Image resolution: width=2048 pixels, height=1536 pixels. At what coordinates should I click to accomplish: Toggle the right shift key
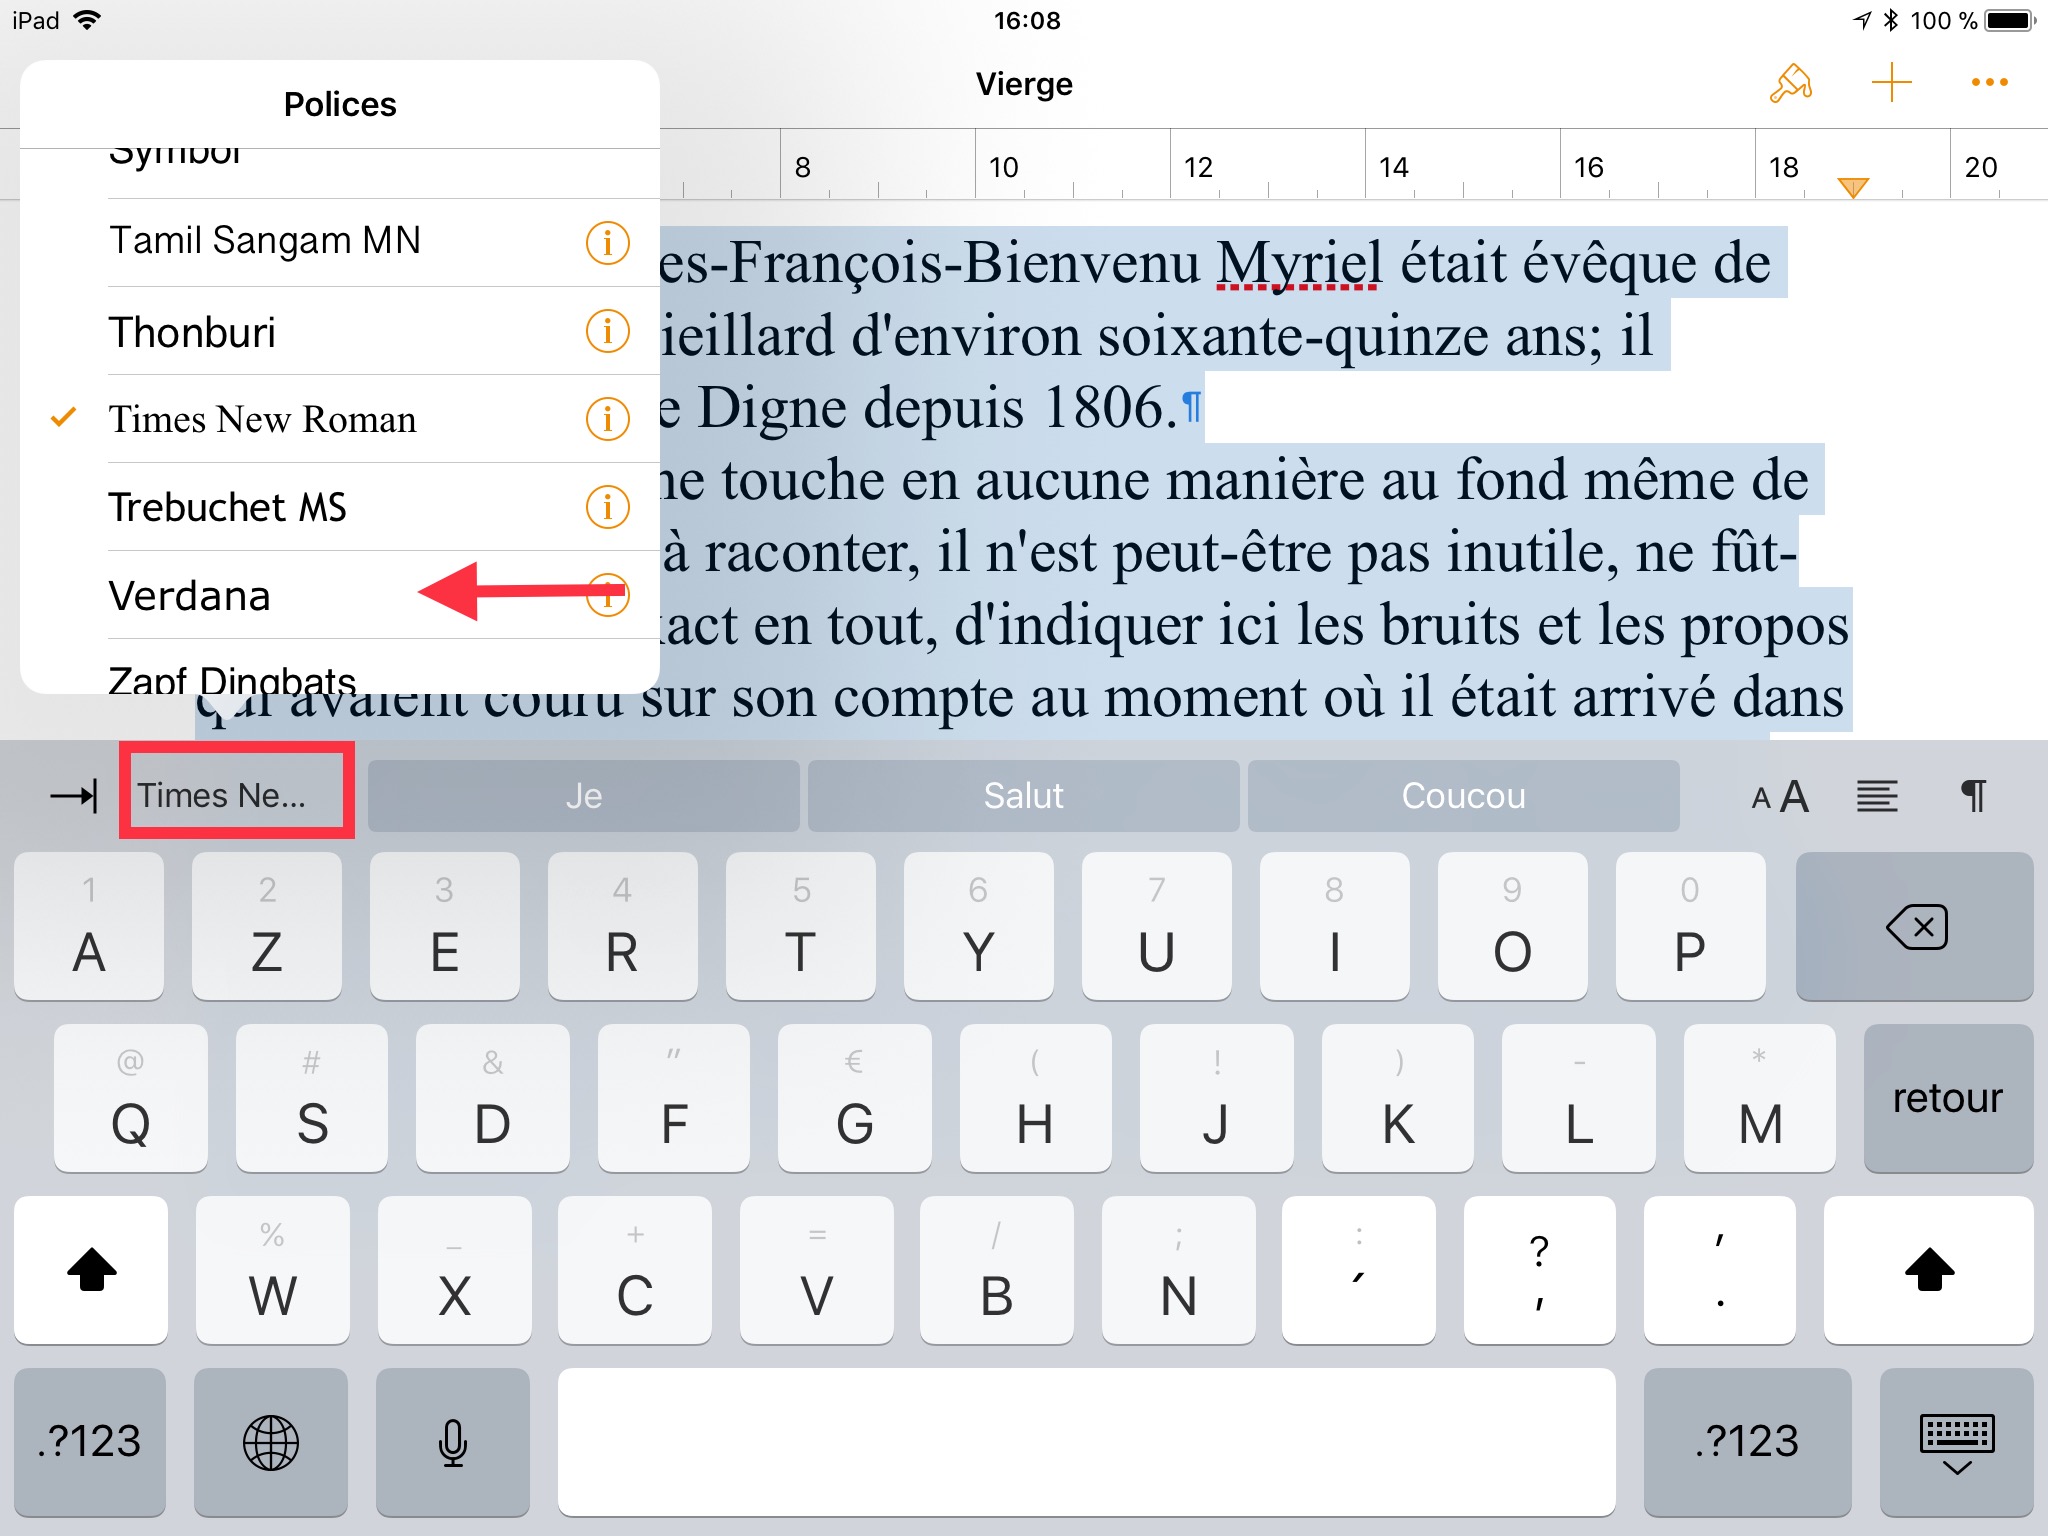click(1928, 1271)
